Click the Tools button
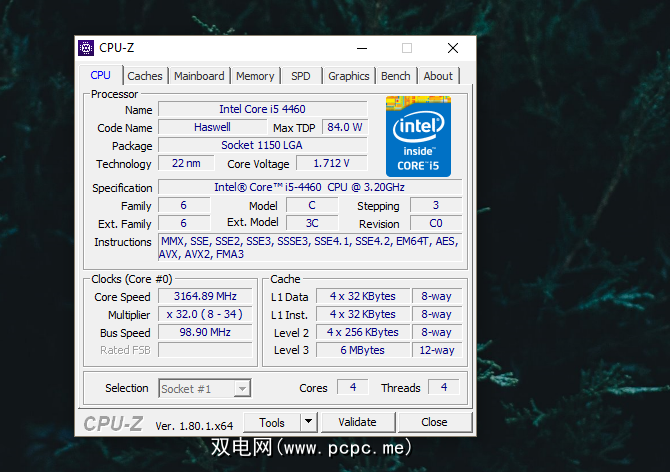The image size is (670, 472). coord(272,422)
